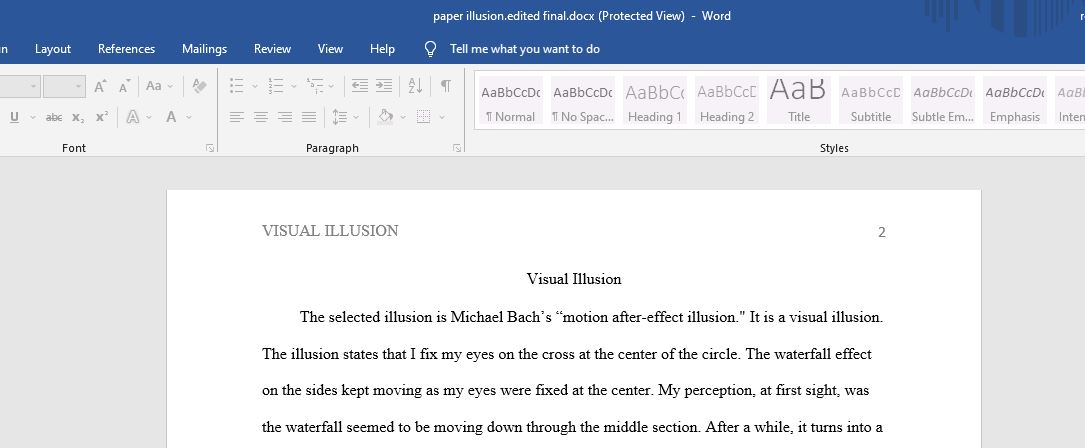Expand the underline style arrow

point(32,117)
